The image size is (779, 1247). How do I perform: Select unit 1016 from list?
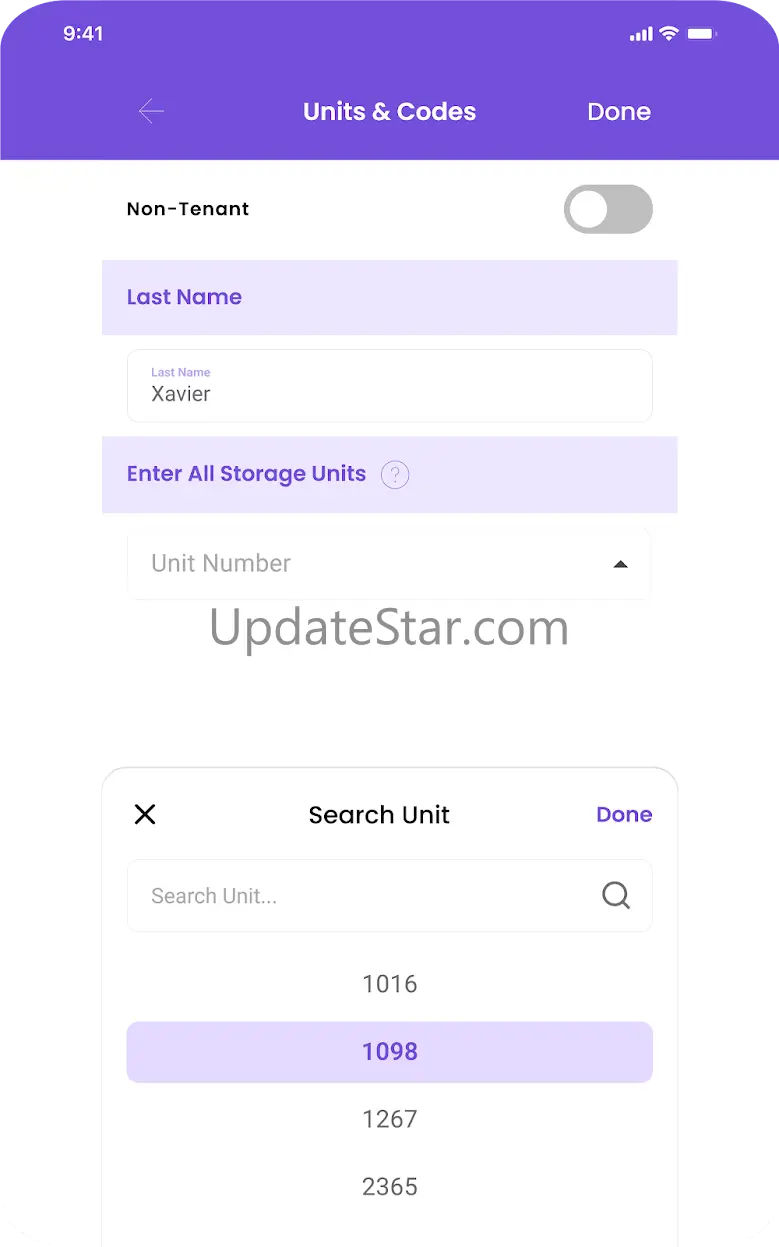point(389,984)
